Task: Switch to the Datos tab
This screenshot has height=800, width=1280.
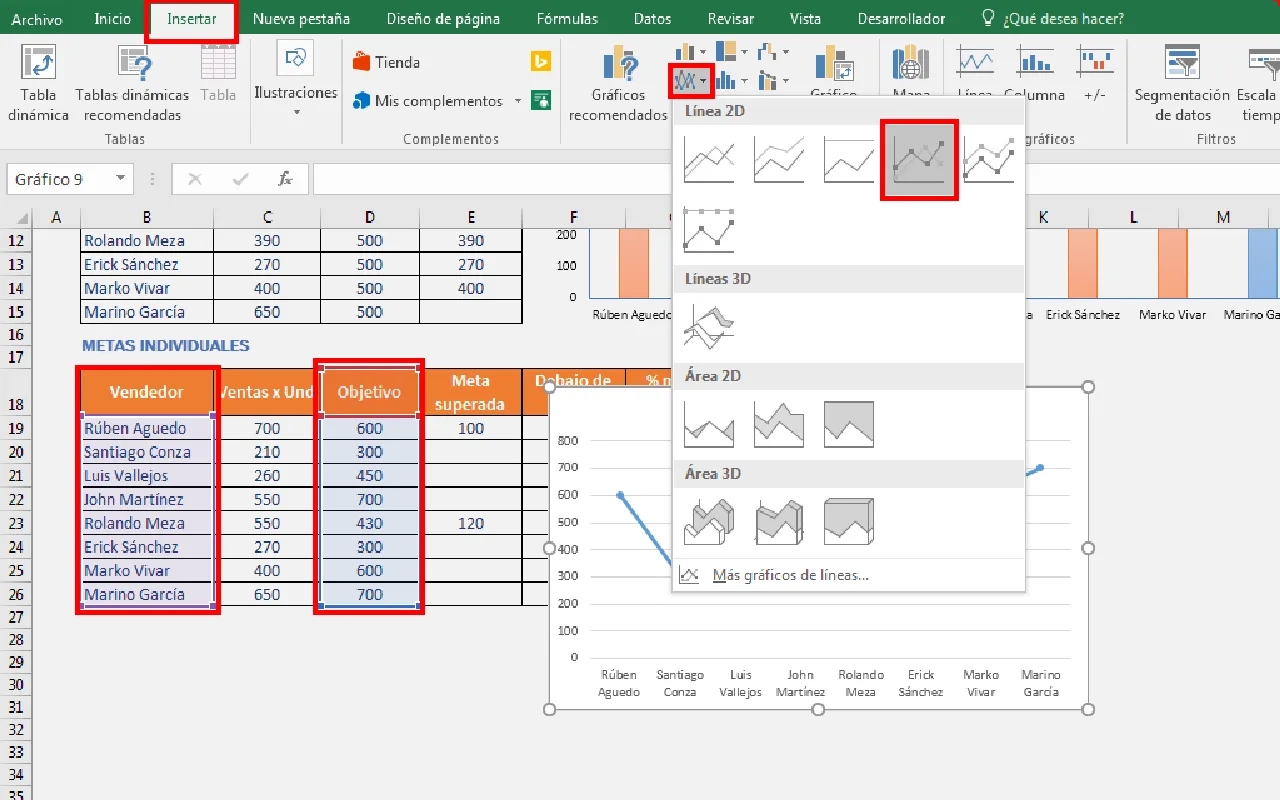Action: coord(653,19)
